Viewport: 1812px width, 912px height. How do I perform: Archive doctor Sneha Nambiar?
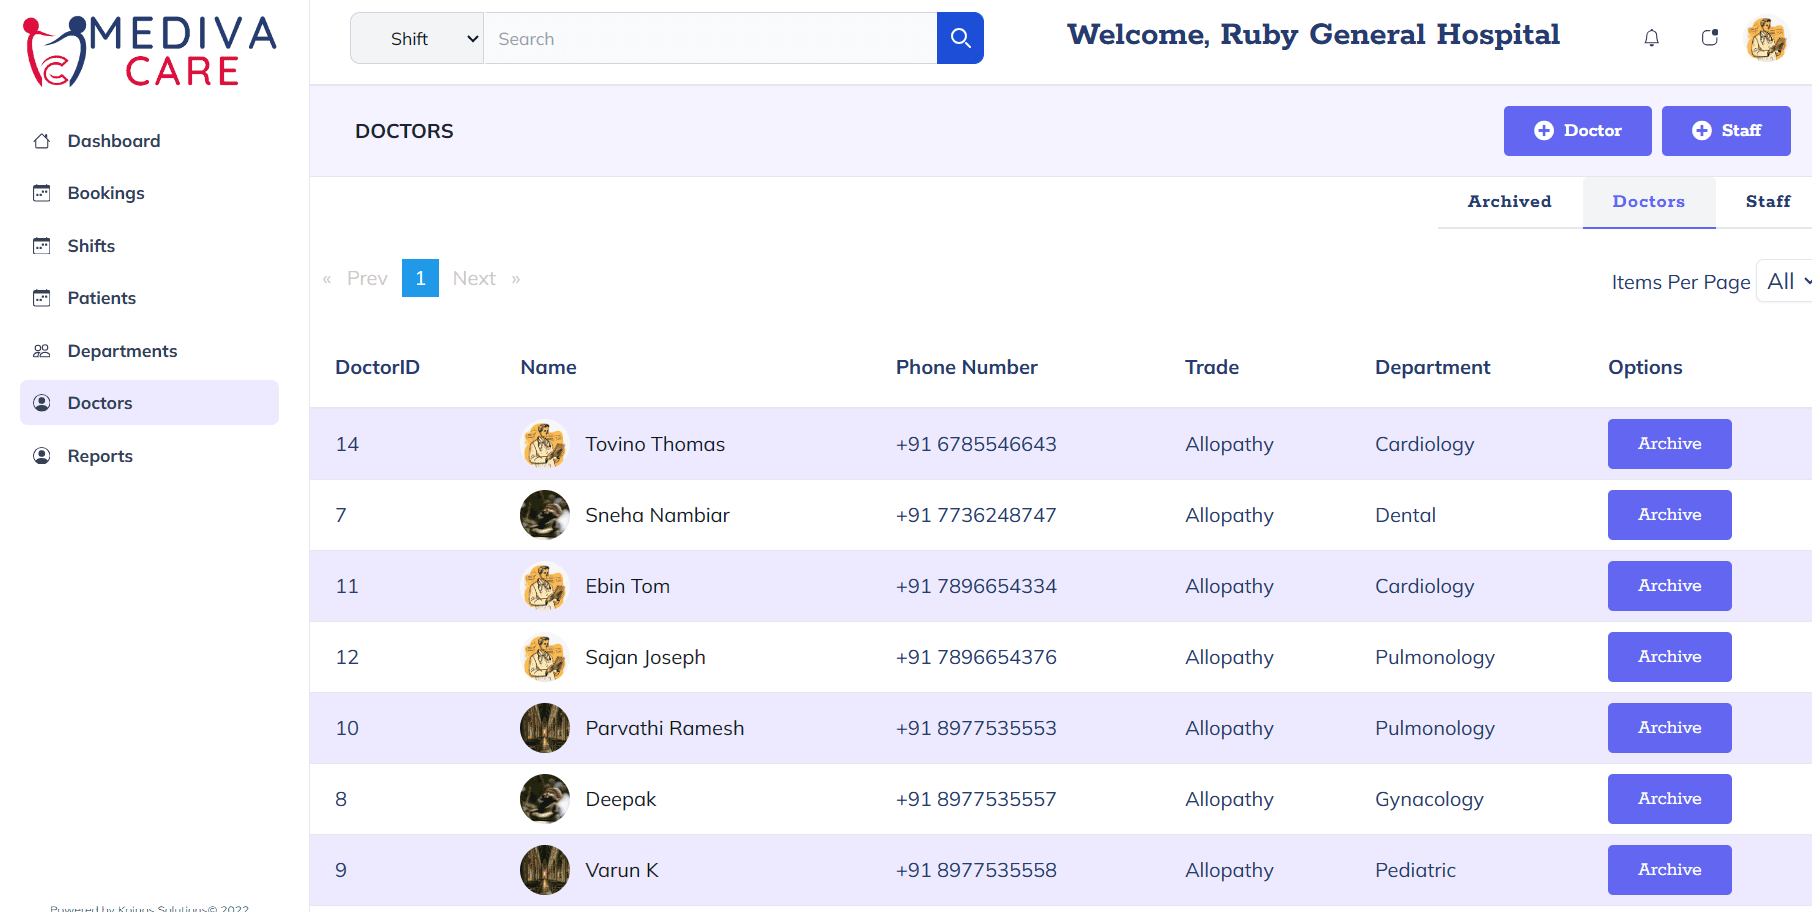(x=1669, y=515)
